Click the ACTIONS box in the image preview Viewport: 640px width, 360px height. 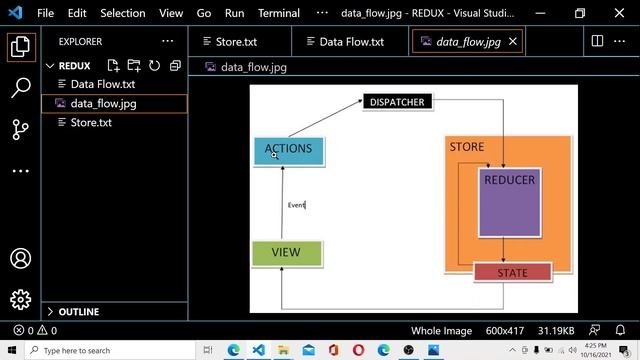tap(289, 151)
